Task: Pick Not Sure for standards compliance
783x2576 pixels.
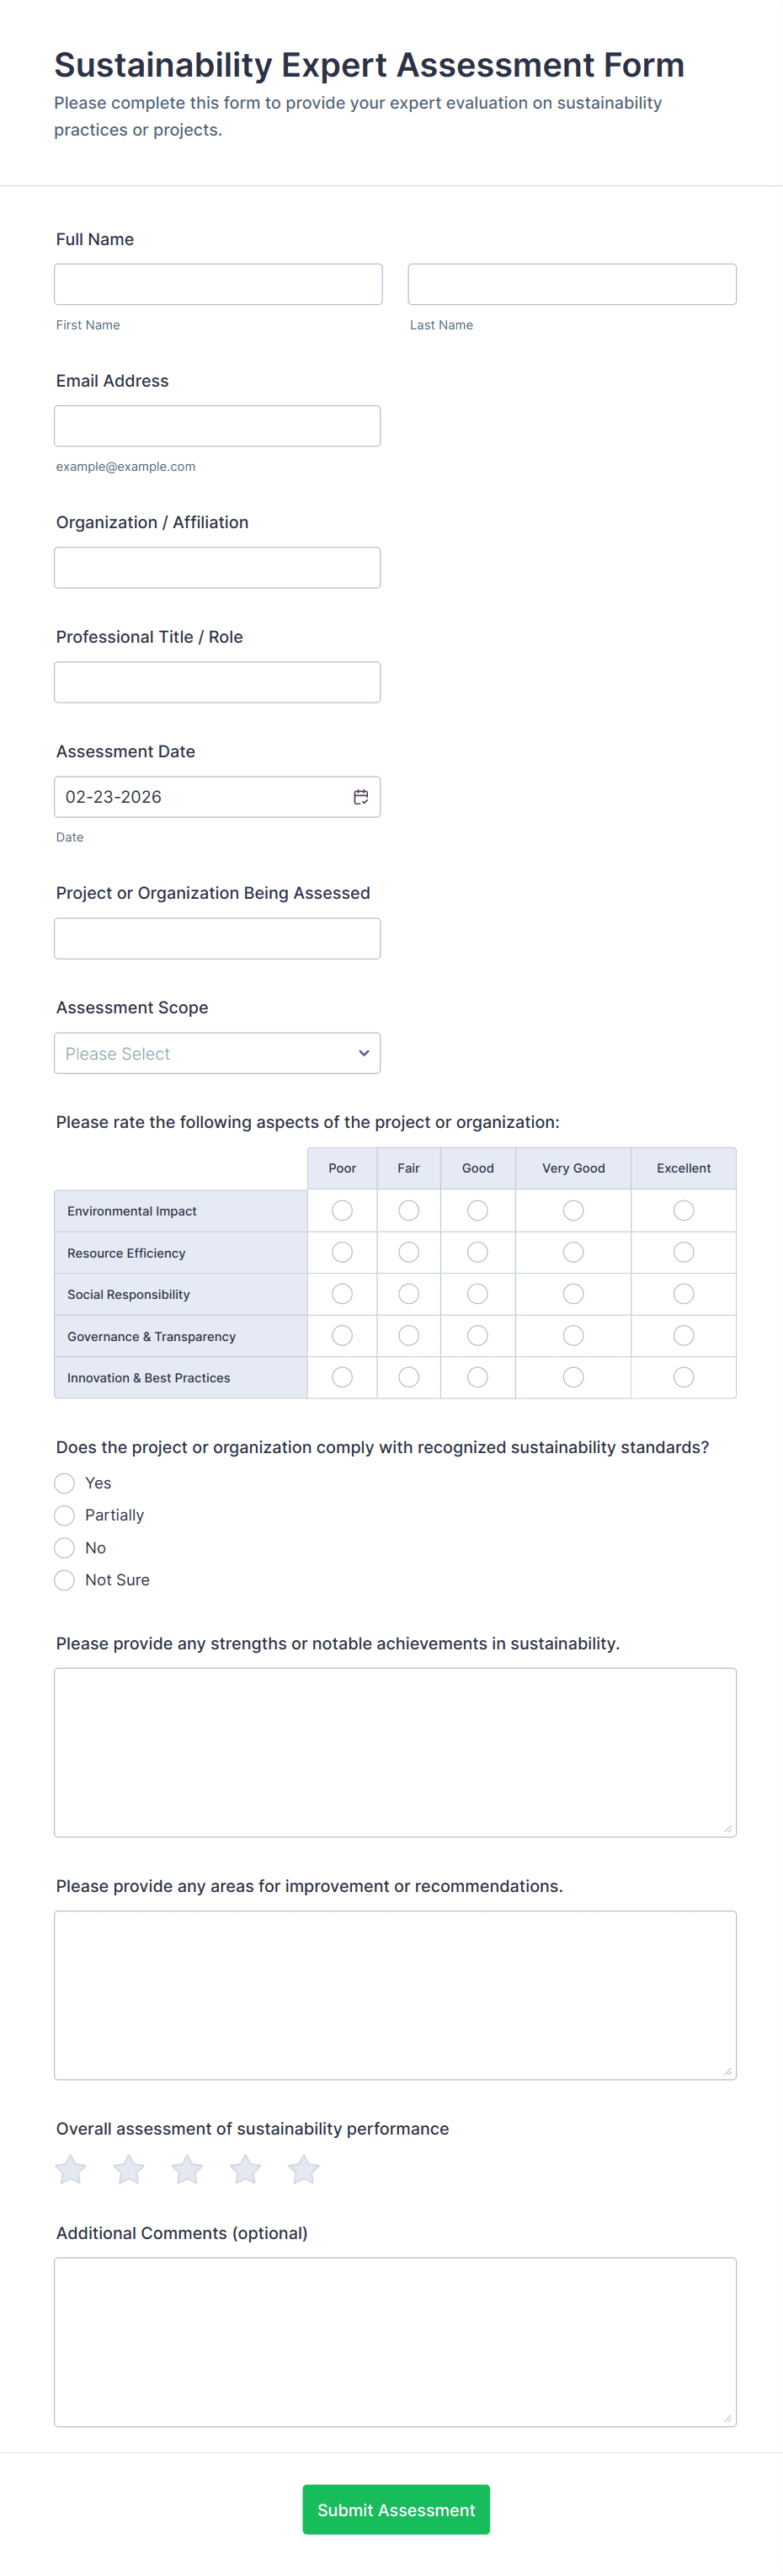Action: (65, 1580)
